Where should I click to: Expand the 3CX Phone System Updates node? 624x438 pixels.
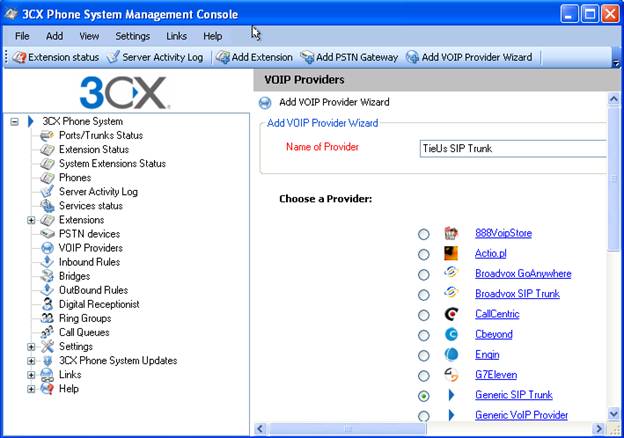pyautogui.click(x=31, y=361)
